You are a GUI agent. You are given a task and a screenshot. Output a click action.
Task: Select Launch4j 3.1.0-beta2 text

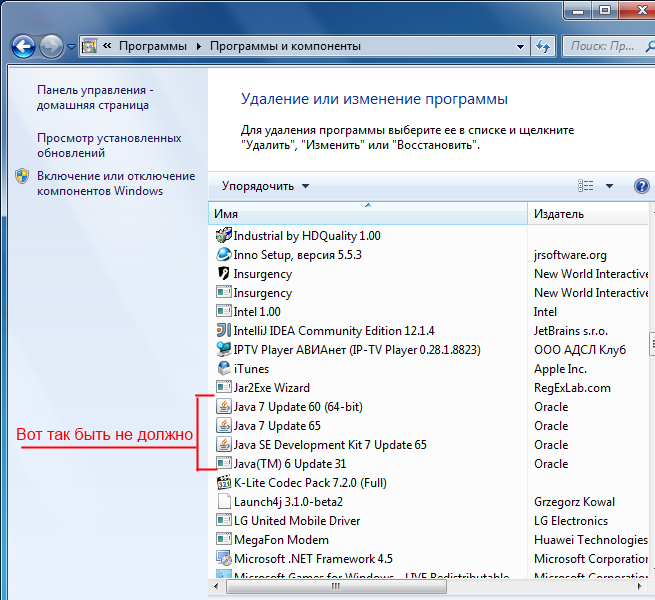[x=288, y=502]
